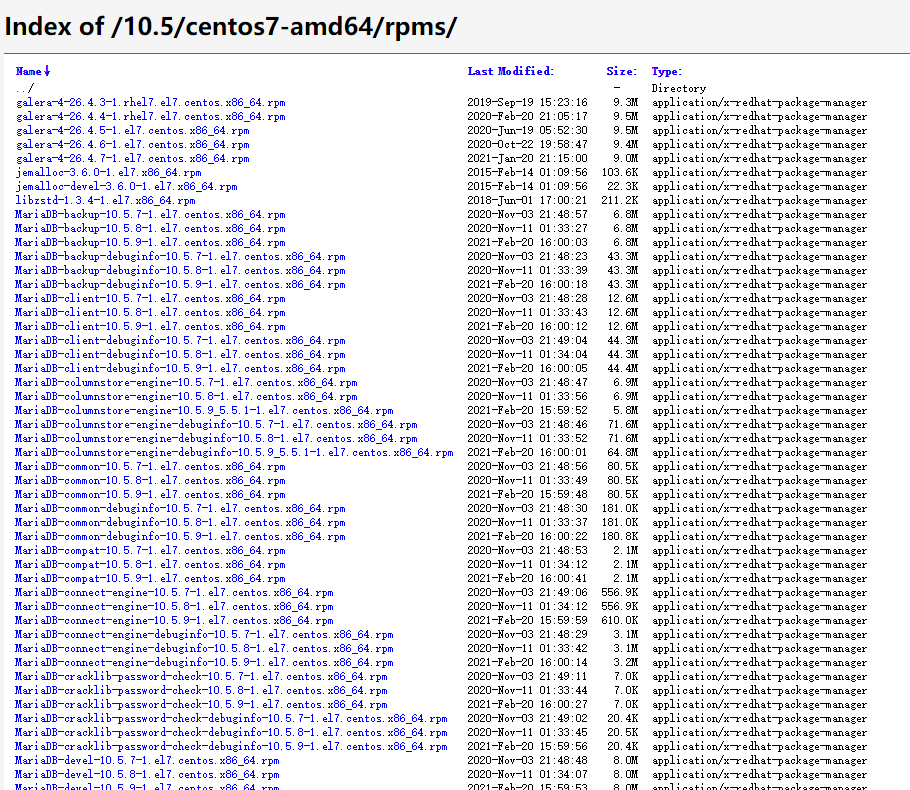Open MariaDB-backup-debuginfo-10.5.7-1 rpm link

point(180,257)
